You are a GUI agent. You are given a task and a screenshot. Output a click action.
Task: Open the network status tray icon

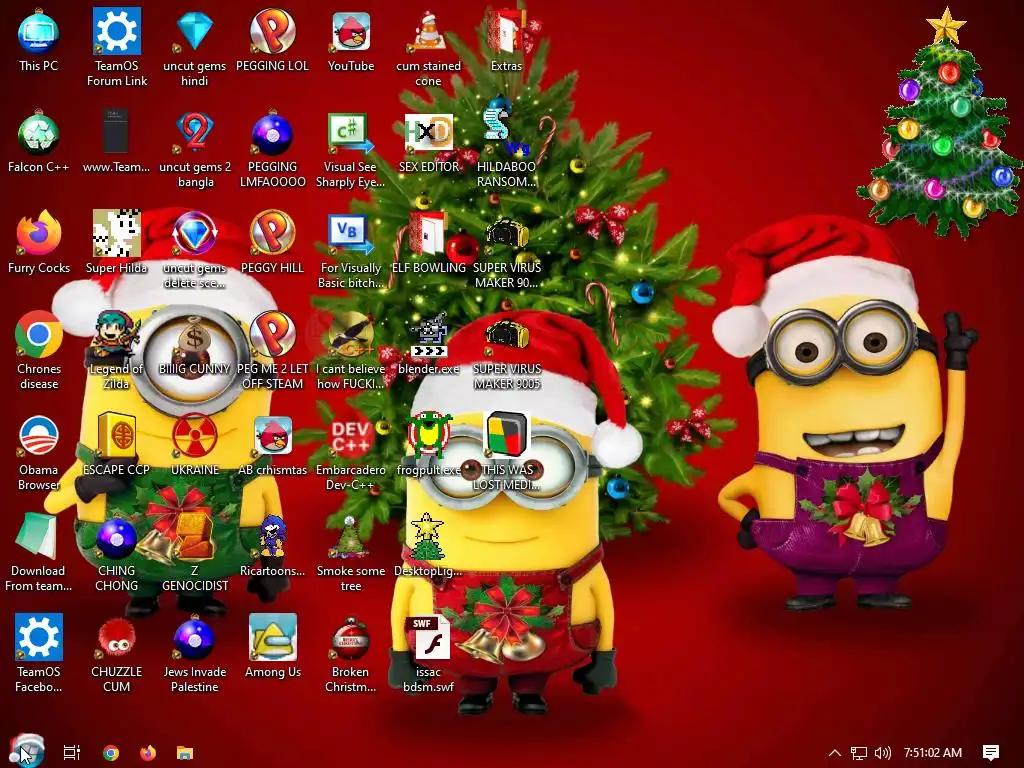[859, 753]
